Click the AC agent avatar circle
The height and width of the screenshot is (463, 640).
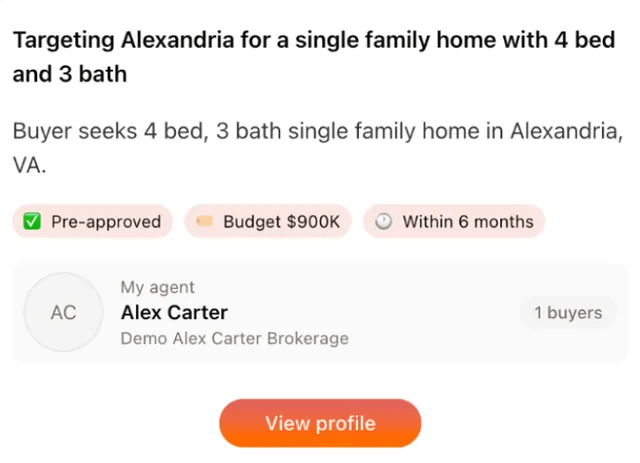point(63,312)
